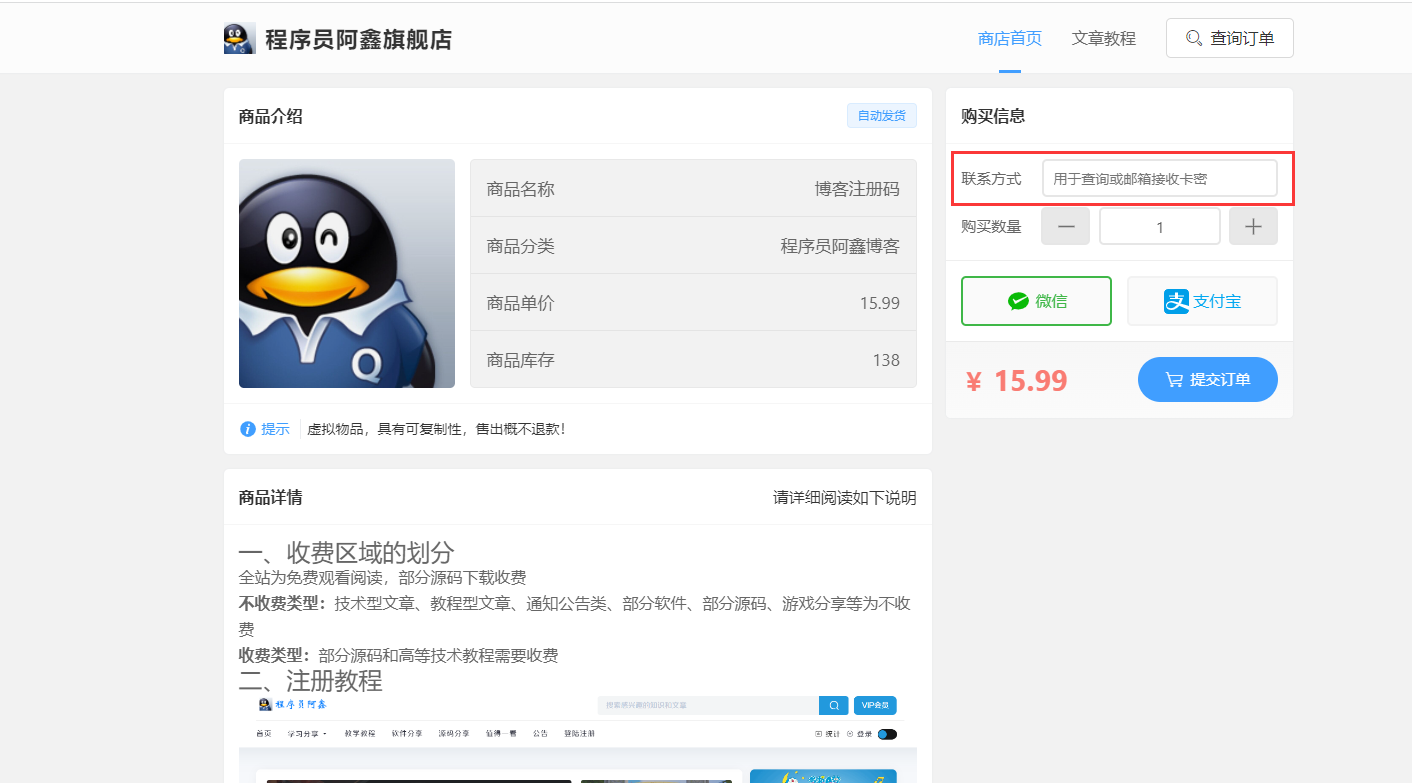Click the category value 程序员阿鑫博客
The height and width of the screenshot is (783, 1412).
pos(840,246)
